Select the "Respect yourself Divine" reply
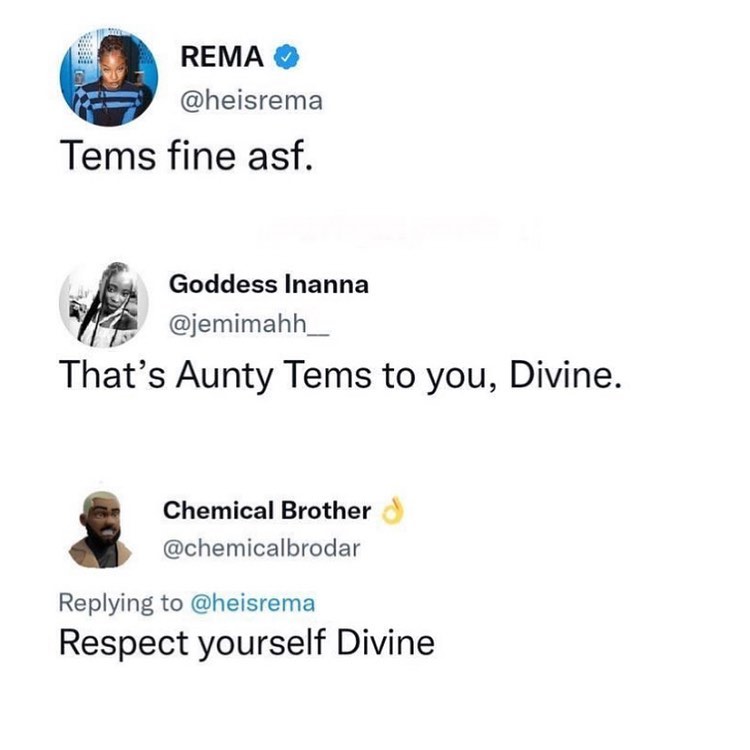The image size is (750, 750). pos(246,643)
